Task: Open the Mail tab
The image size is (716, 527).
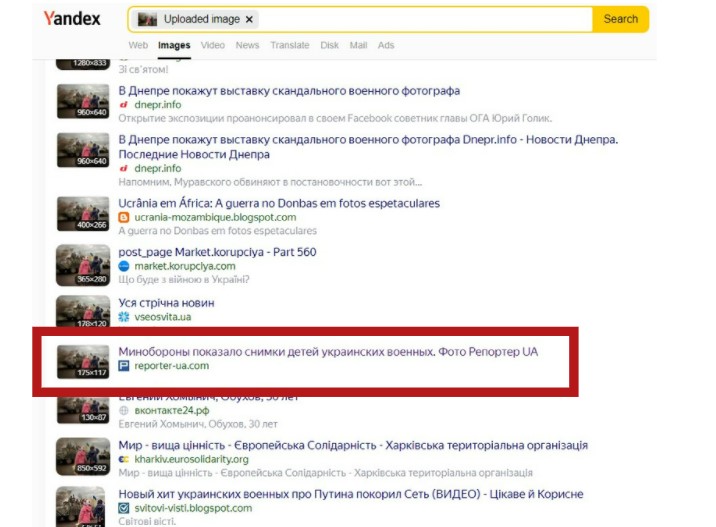Action: click(358, 45)
